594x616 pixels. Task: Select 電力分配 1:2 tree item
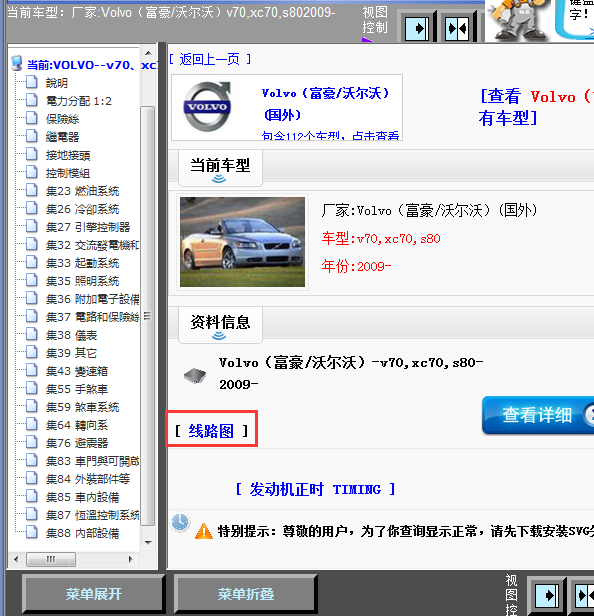[x=79, y=101]
